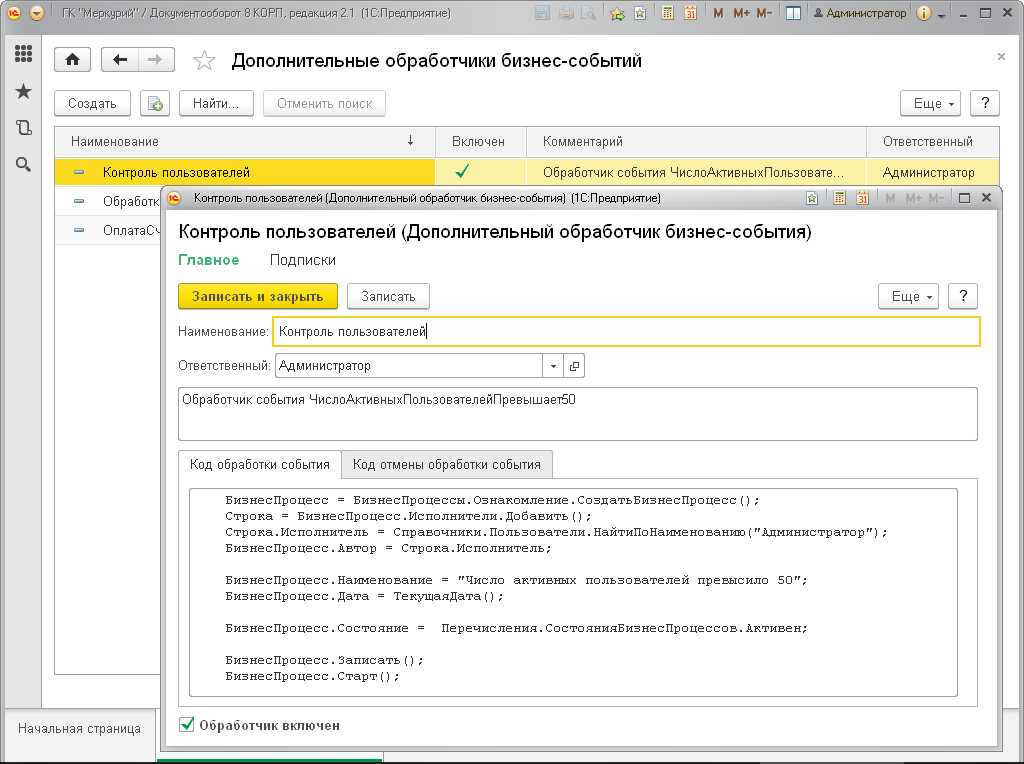This screenshot has height=764, width=1024.
Task: Open the Начальная страница bottom tab
Action: click(x=79, y=729)
